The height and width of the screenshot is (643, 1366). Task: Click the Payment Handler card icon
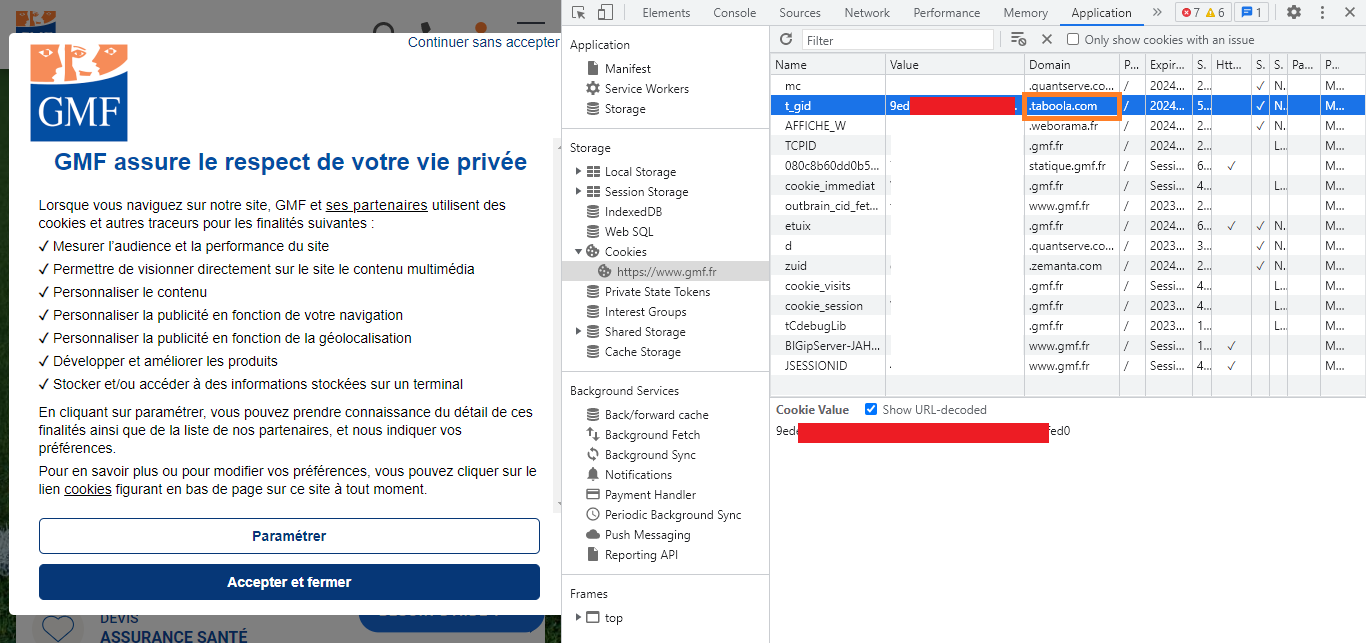click(593, 495)
